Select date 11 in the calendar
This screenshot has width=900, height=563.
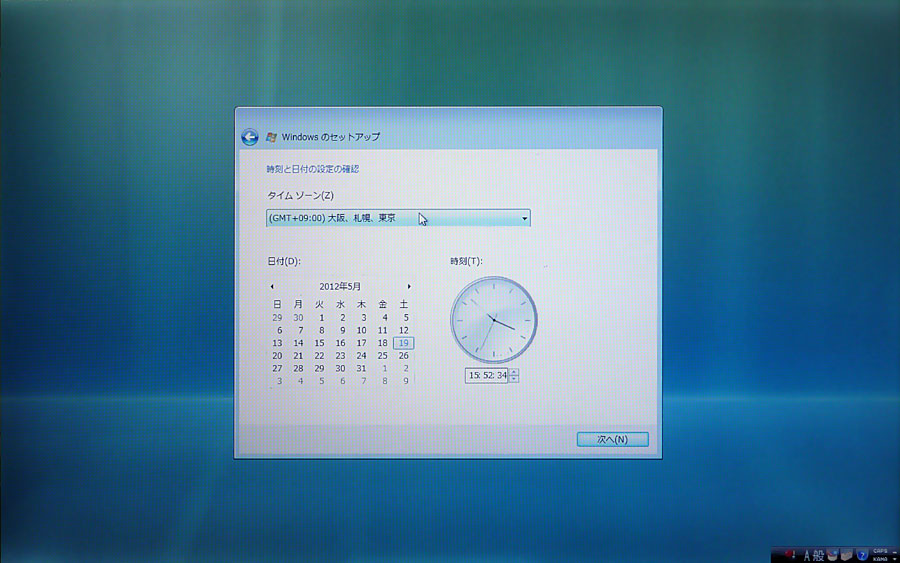(x=382, y=331)
